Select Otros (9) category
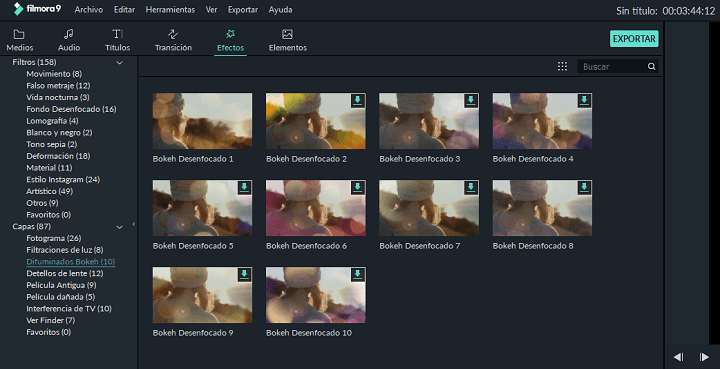 pos(42,203)
